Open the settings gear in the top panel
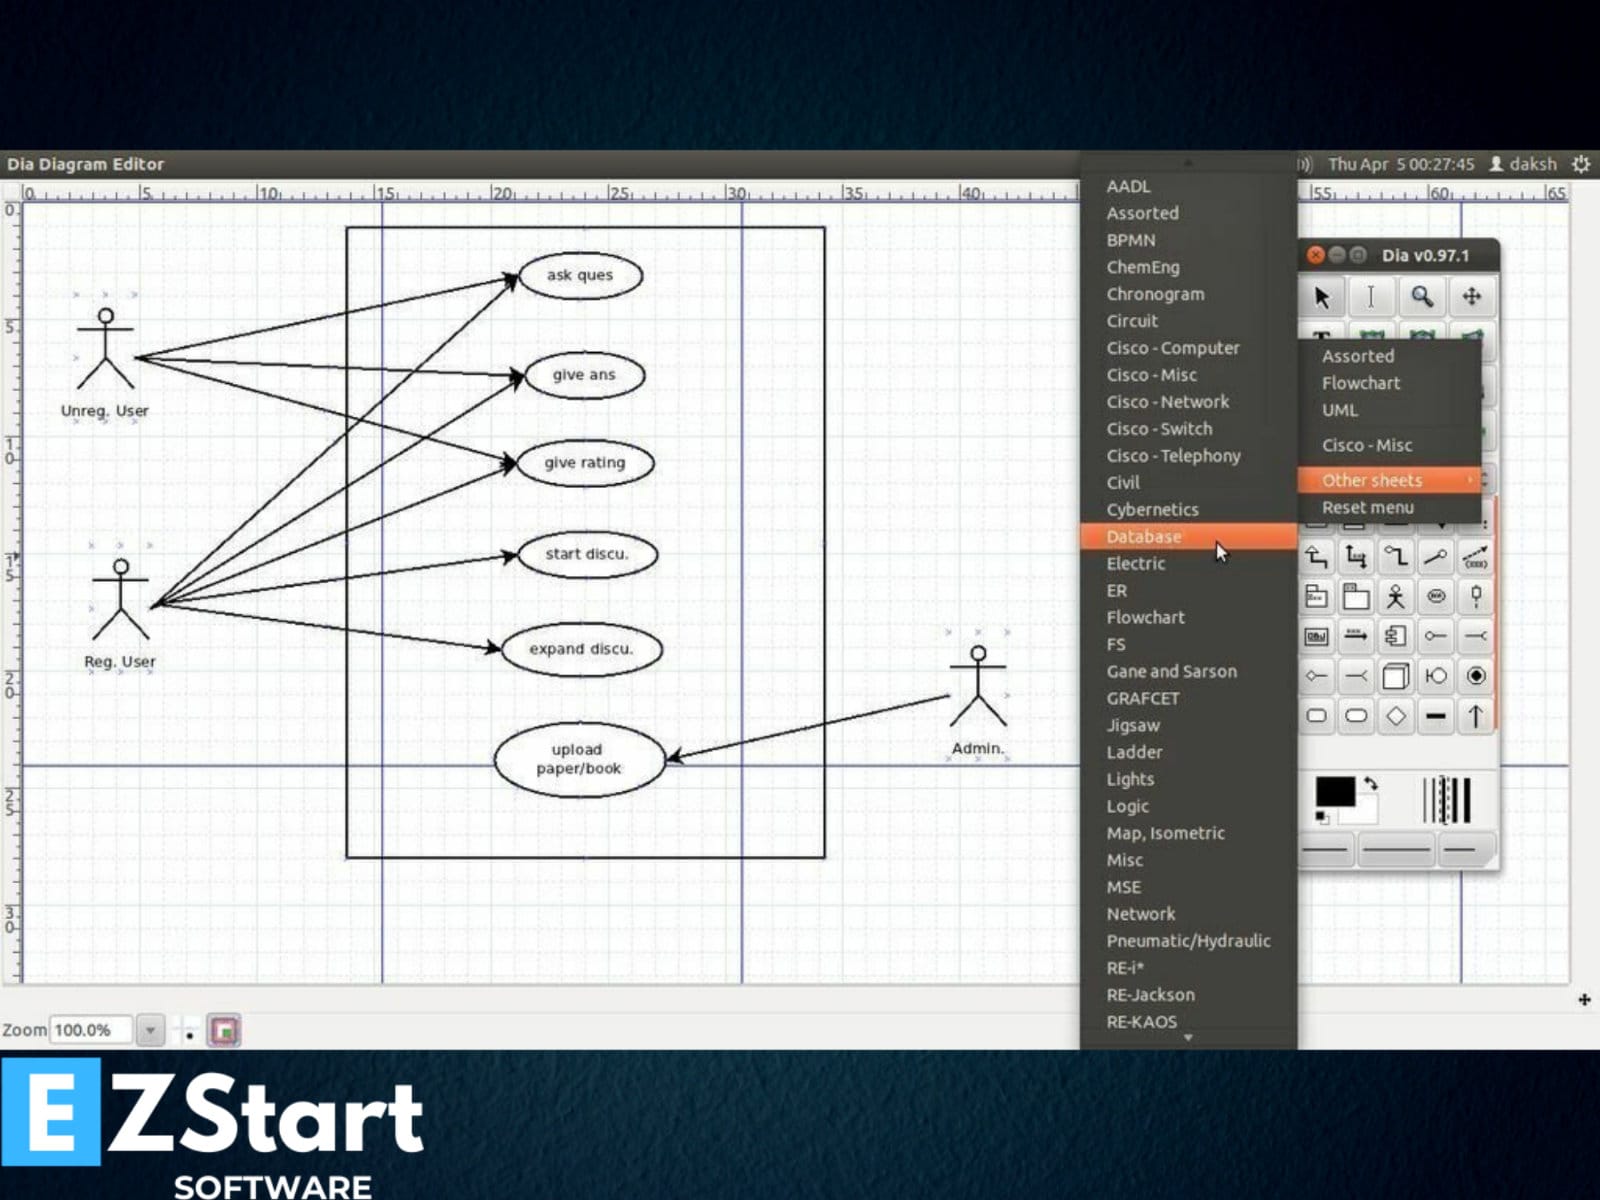The width and height of the screenshot is (1600, 1200). tap(1581, 164)
